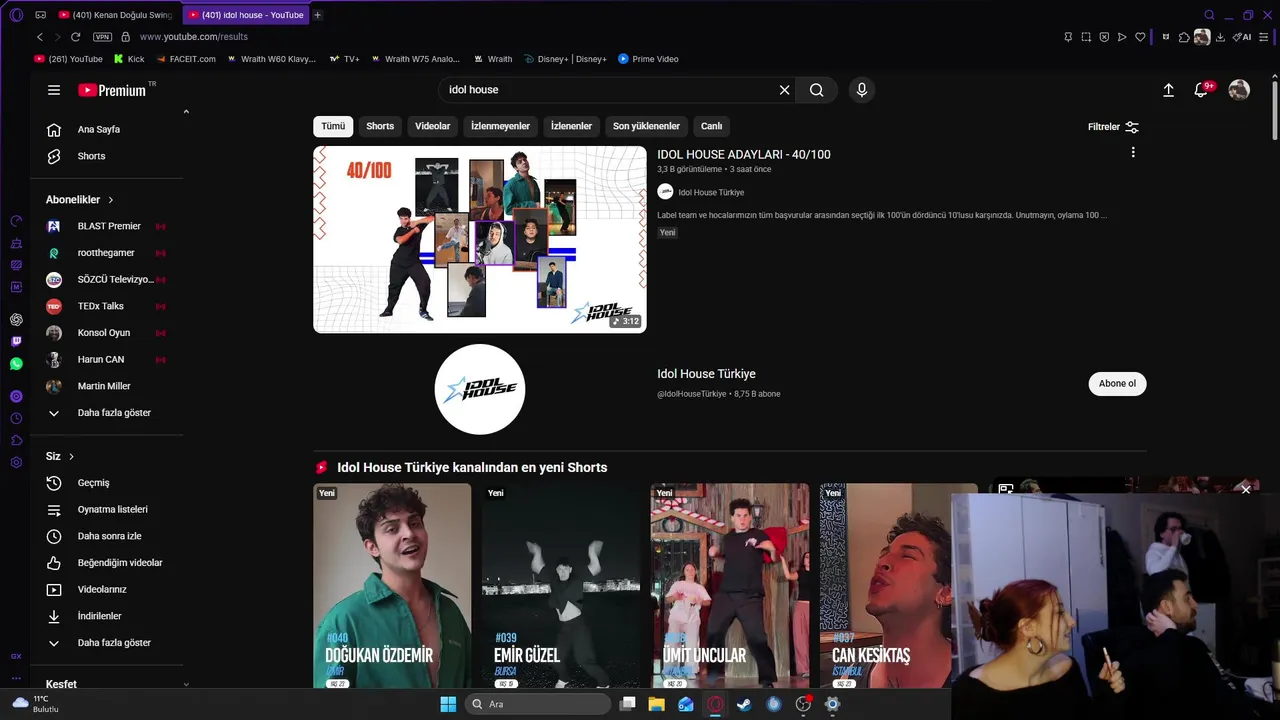Go back with the browser back arrow
Viewport: 1280px width, 720px height.
(40, 37)
